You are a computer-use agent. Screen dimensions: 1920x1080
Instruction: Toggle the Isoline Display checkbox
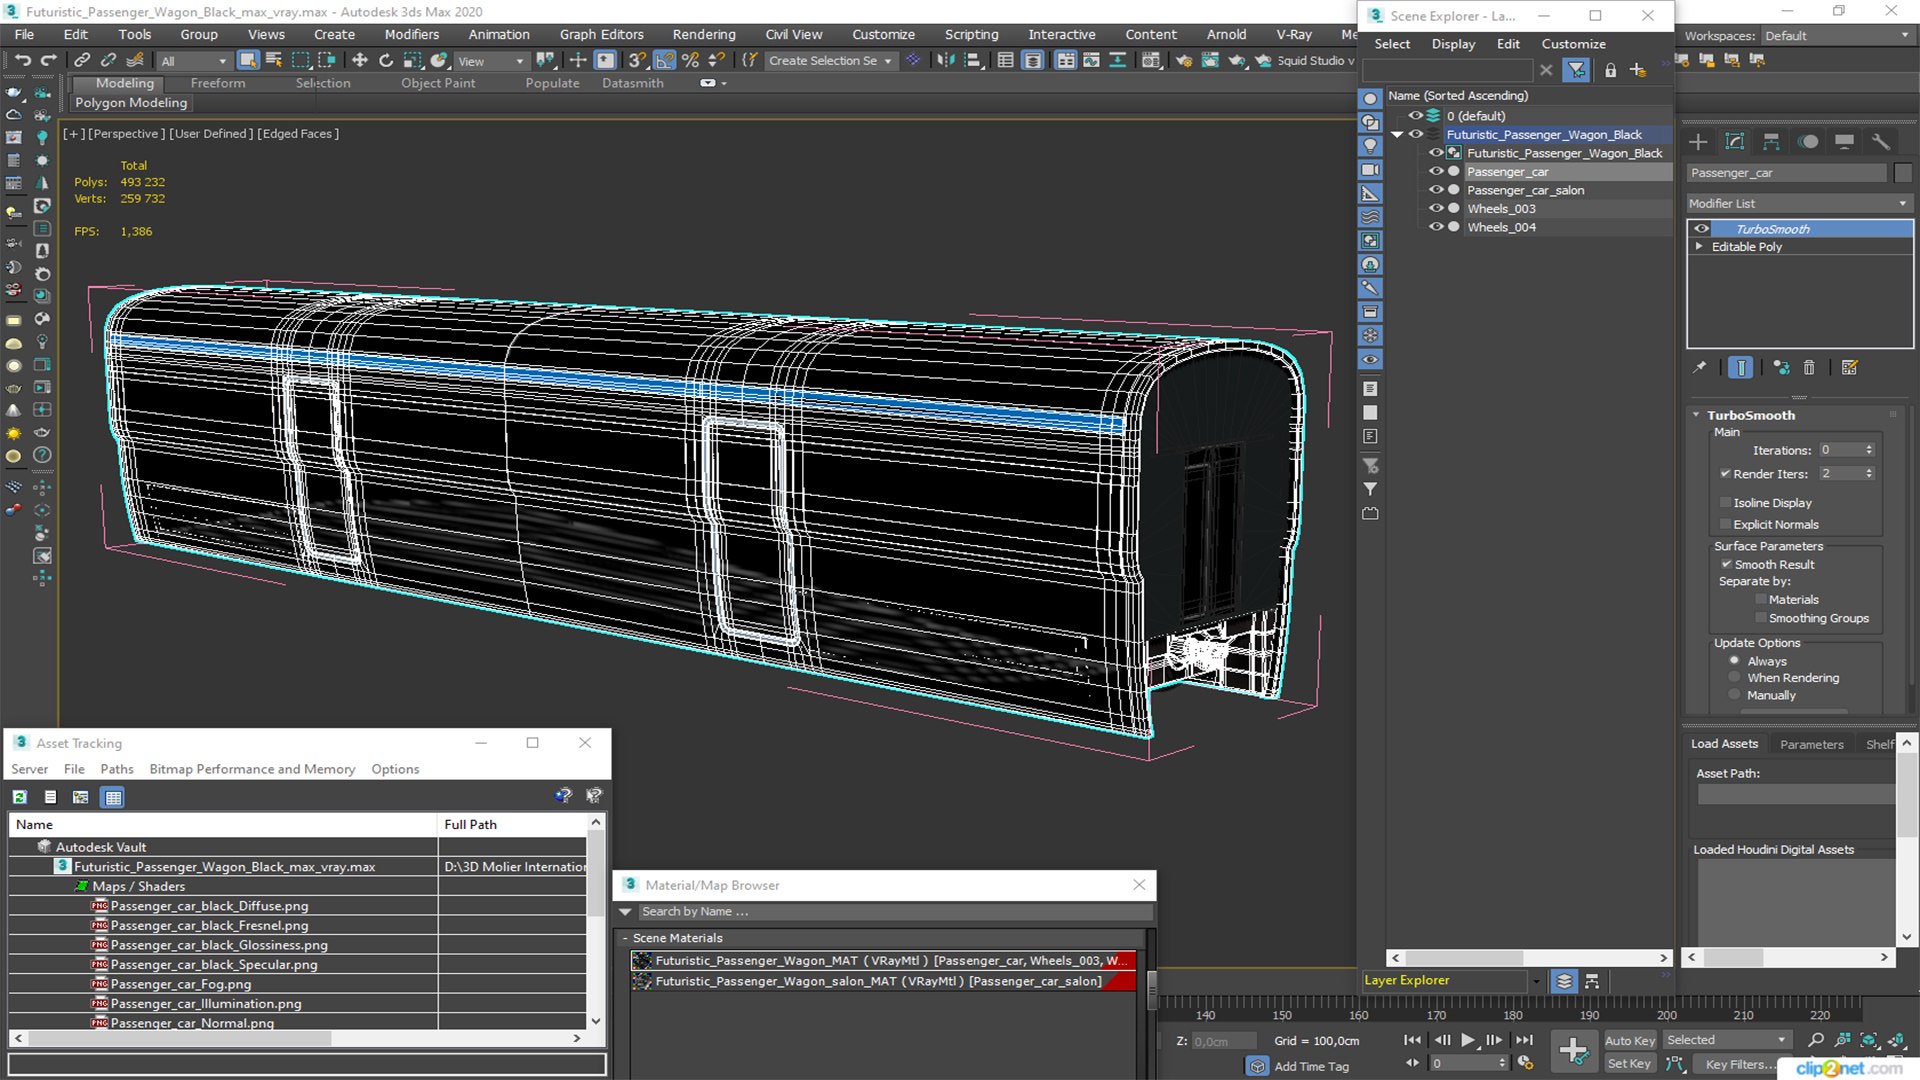coord(1725,503)
